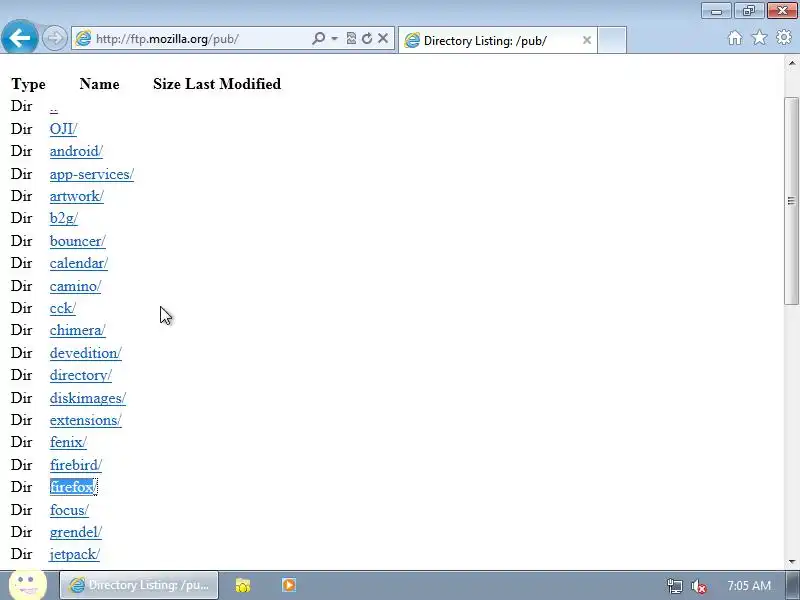Close the Directory Listing tab

pos(587,40)
